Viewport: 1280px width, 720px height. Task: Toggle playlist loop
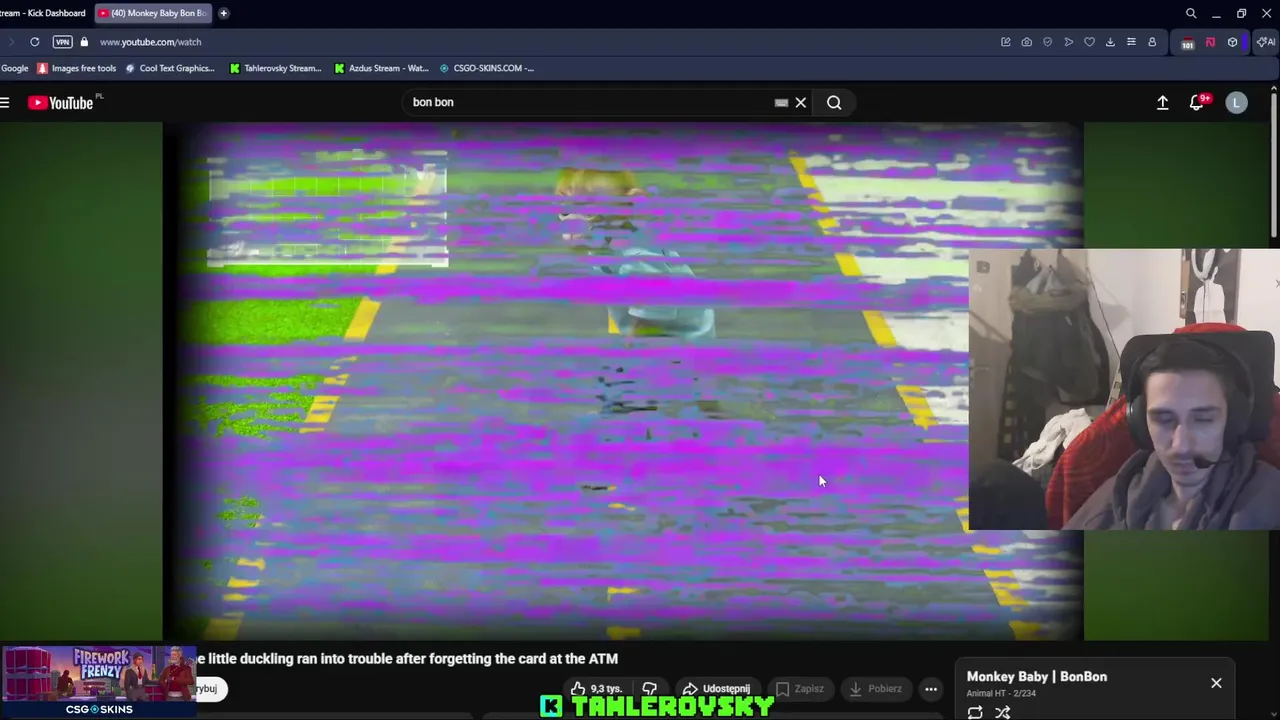tap(975, 712)
